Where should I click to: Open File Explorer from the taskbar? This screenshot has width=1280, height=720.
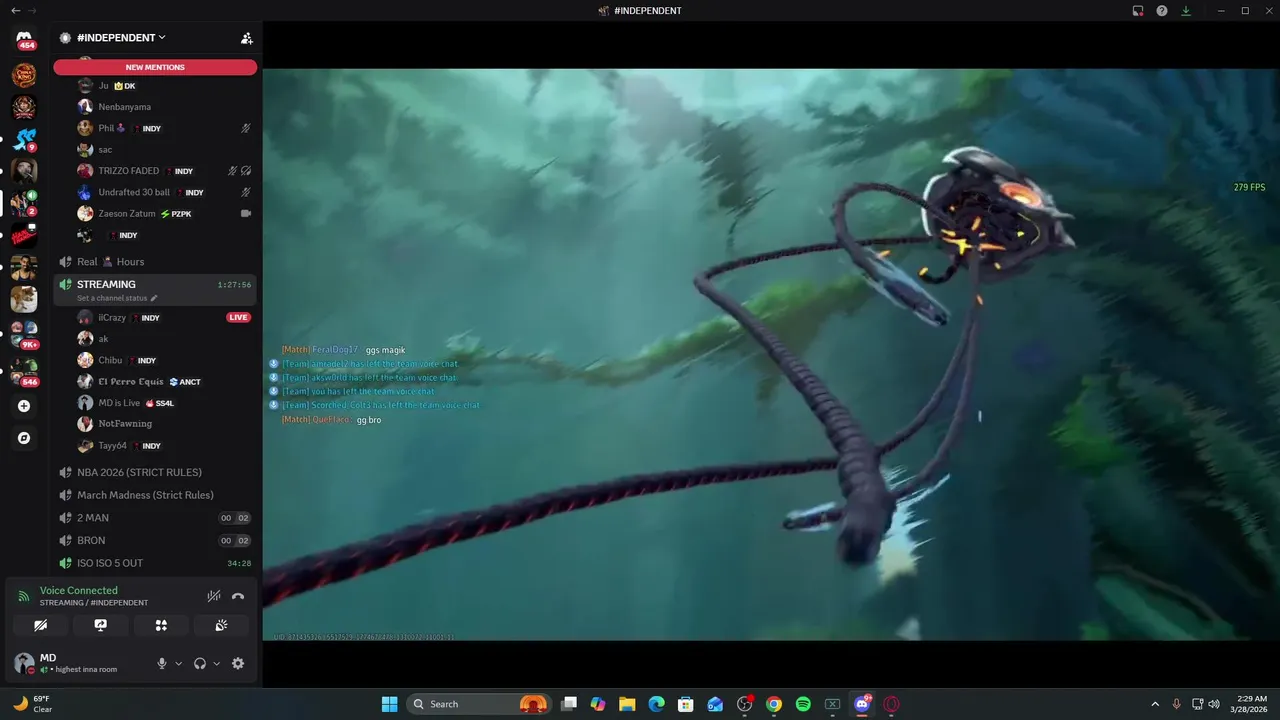627,704
